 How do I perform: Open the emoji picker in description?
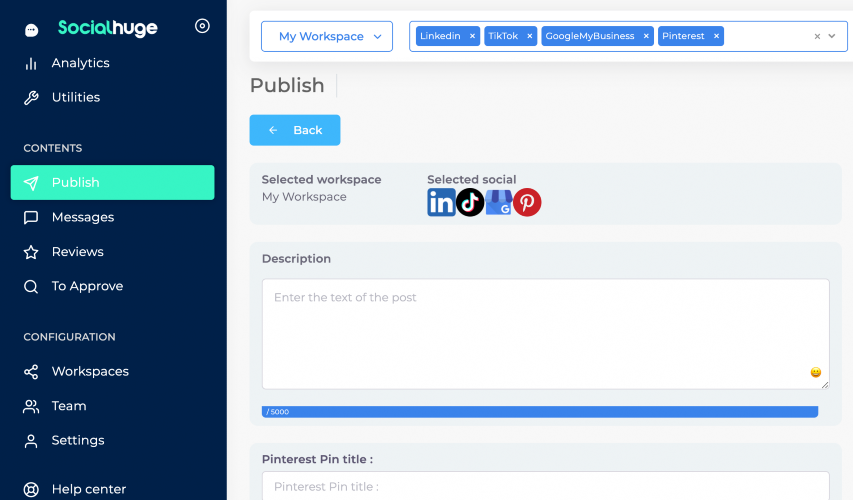coord(815,372)
